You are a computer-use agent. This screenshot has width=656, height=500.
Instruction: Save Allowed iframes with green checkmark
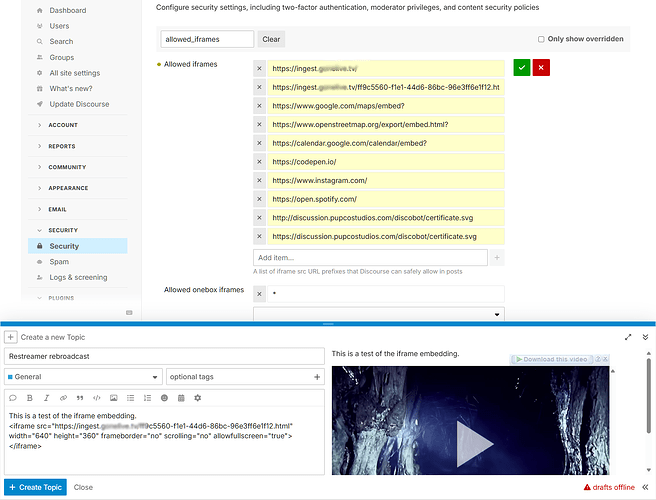522,67
